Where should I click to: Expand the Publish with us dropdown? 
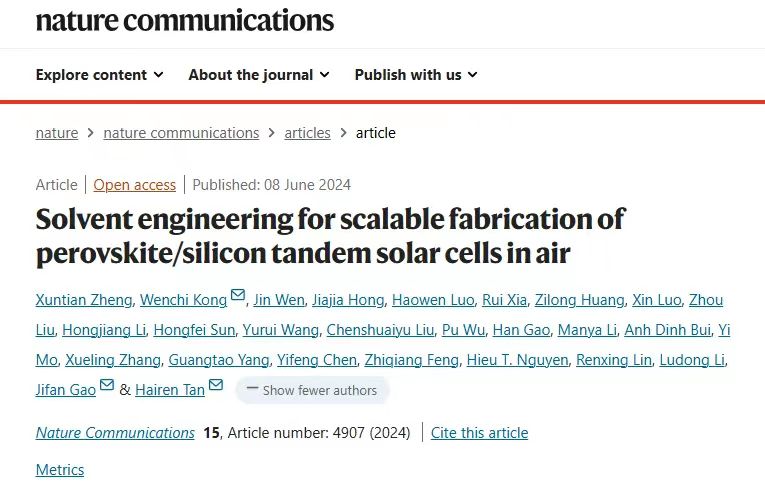point(416,75)
